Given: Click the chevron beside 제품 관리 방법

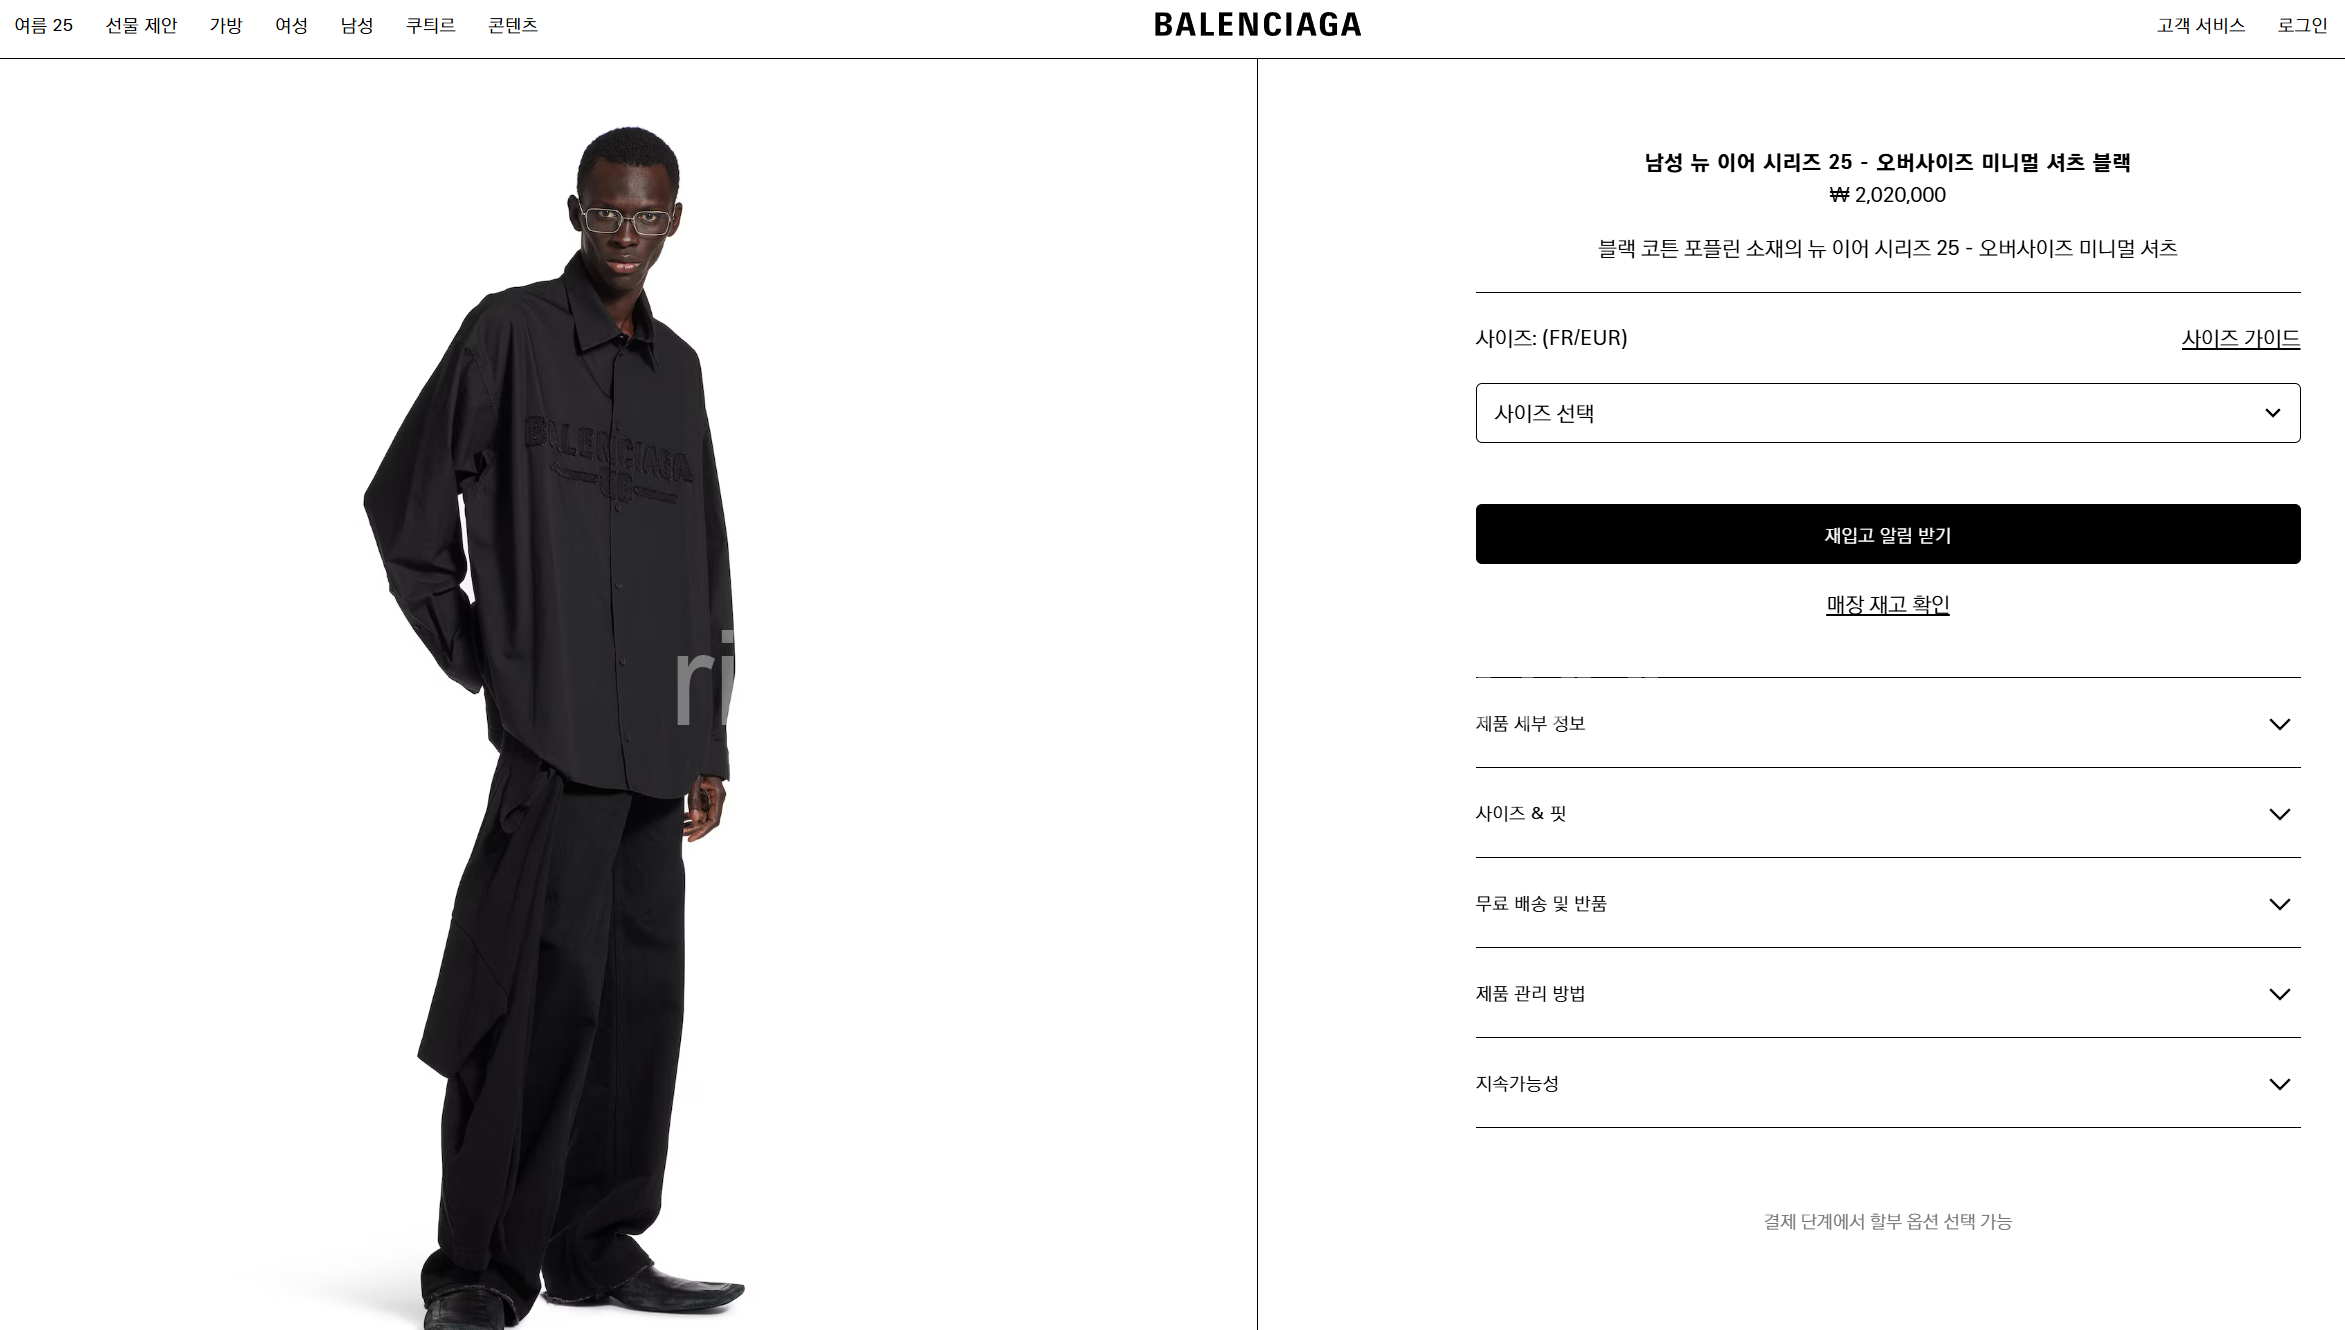Looking at the screenshot, I should point(2279,994).
